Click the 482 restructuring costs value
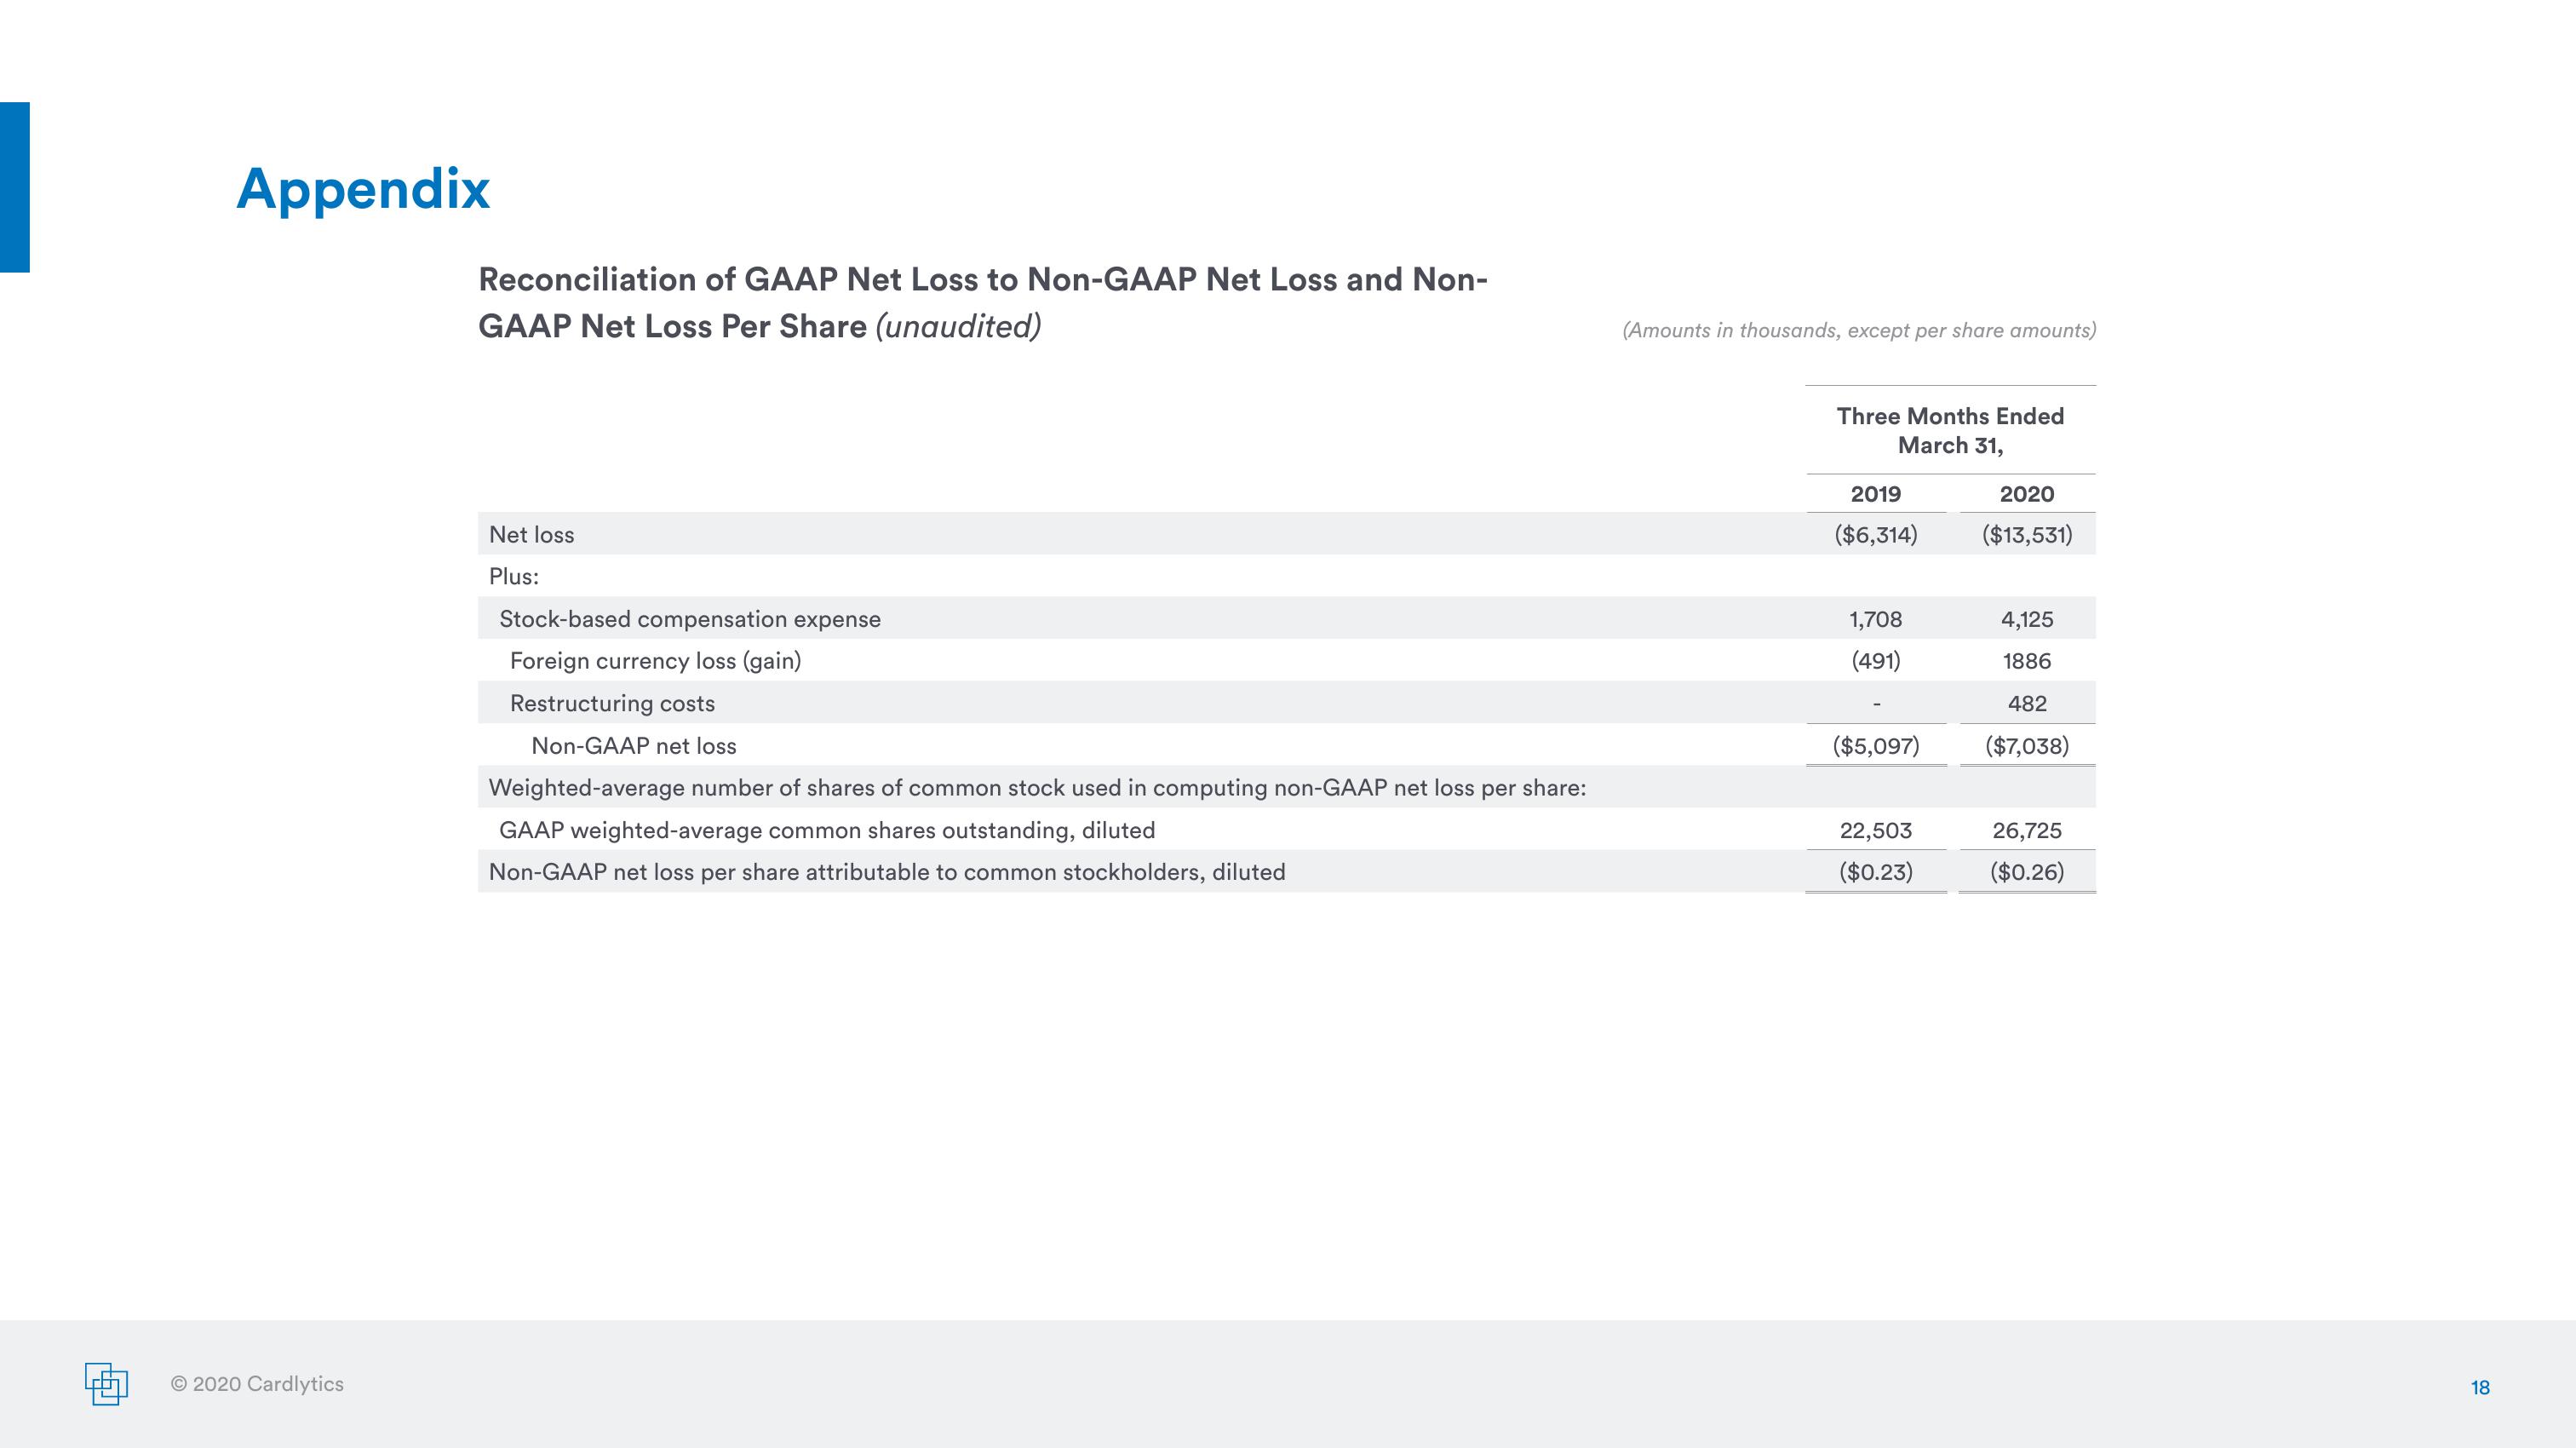Viewport: 2576px width, 1448px height. pyautogui.click(x=2027, y=703)
